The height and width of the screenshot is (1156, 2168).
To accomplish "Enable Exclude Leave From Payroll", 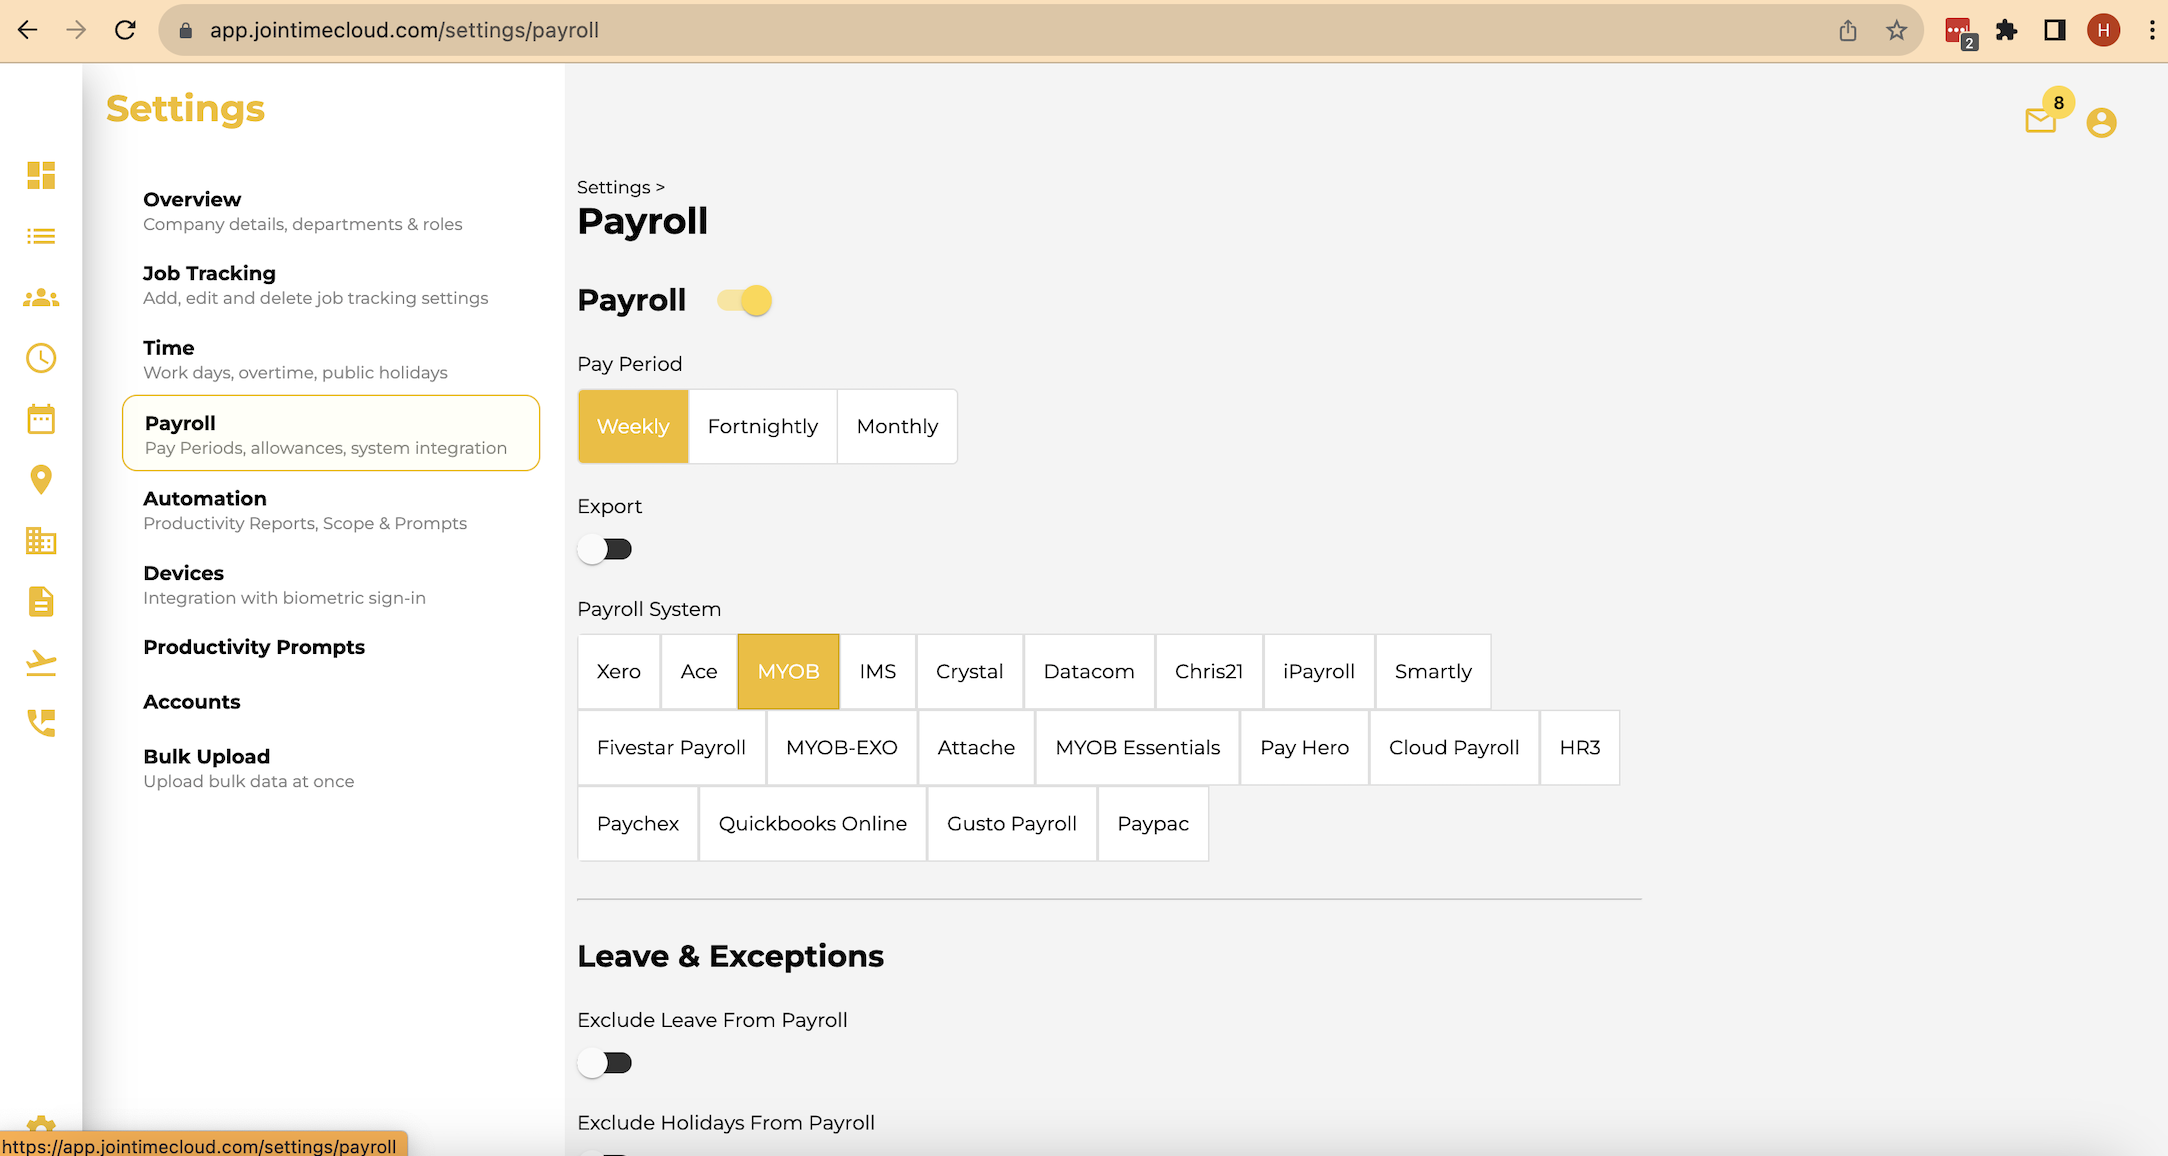I will 605,1062.
